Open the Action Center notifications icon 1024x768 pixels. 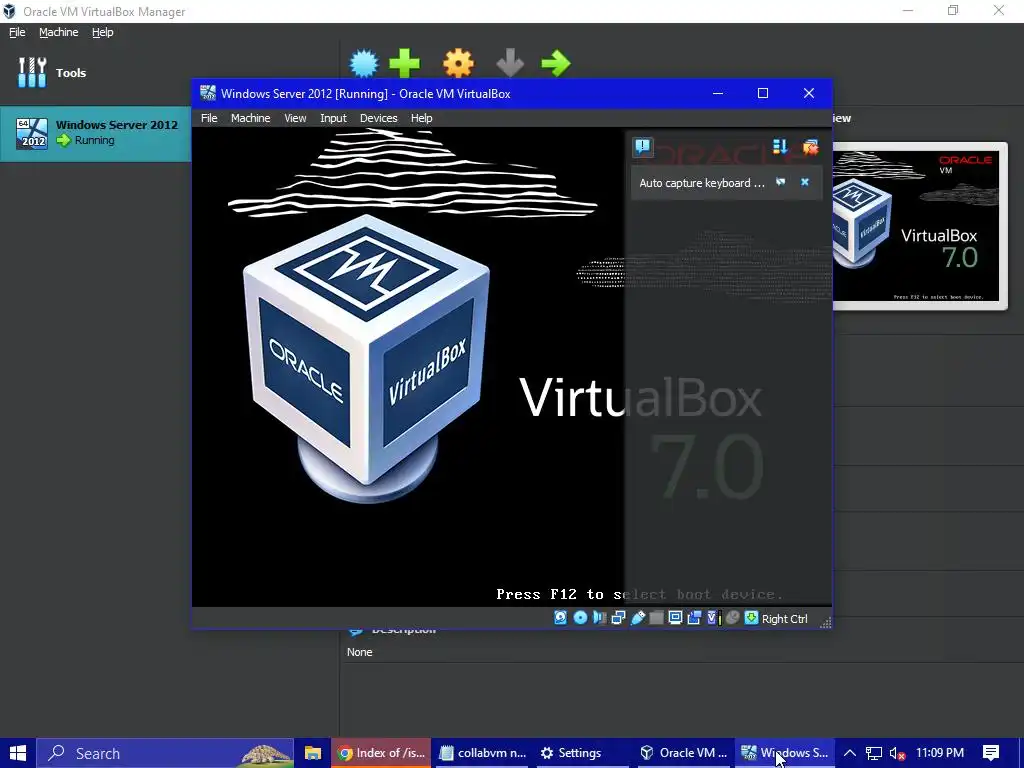click(991, 753)
